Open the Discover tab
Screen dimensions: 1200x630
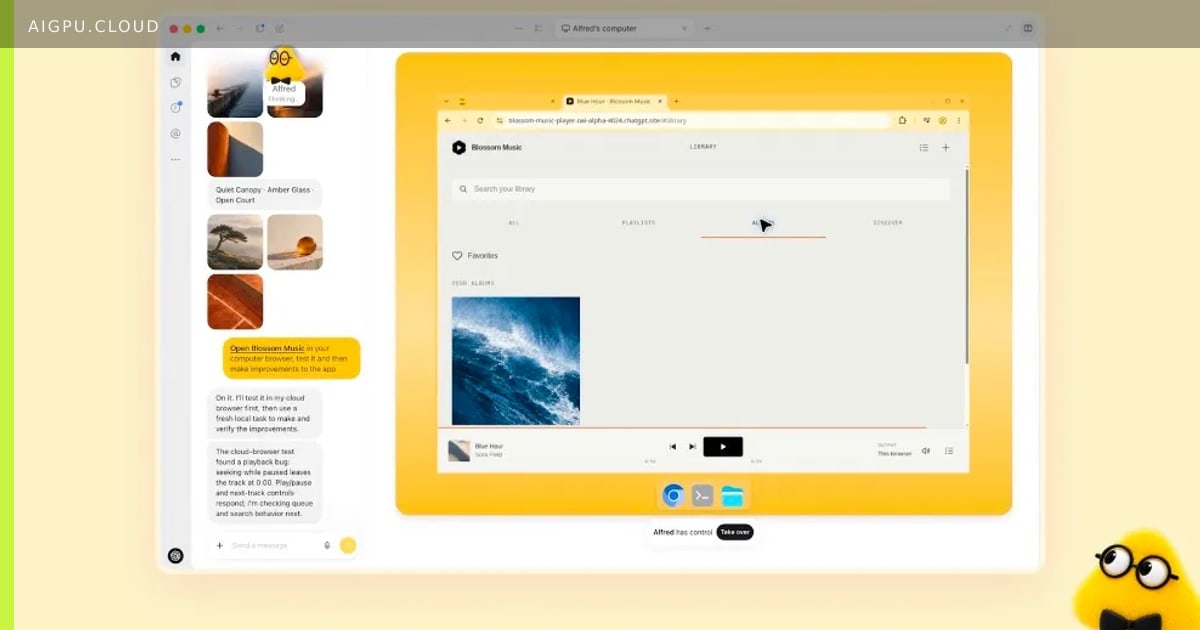click(887, 223)
